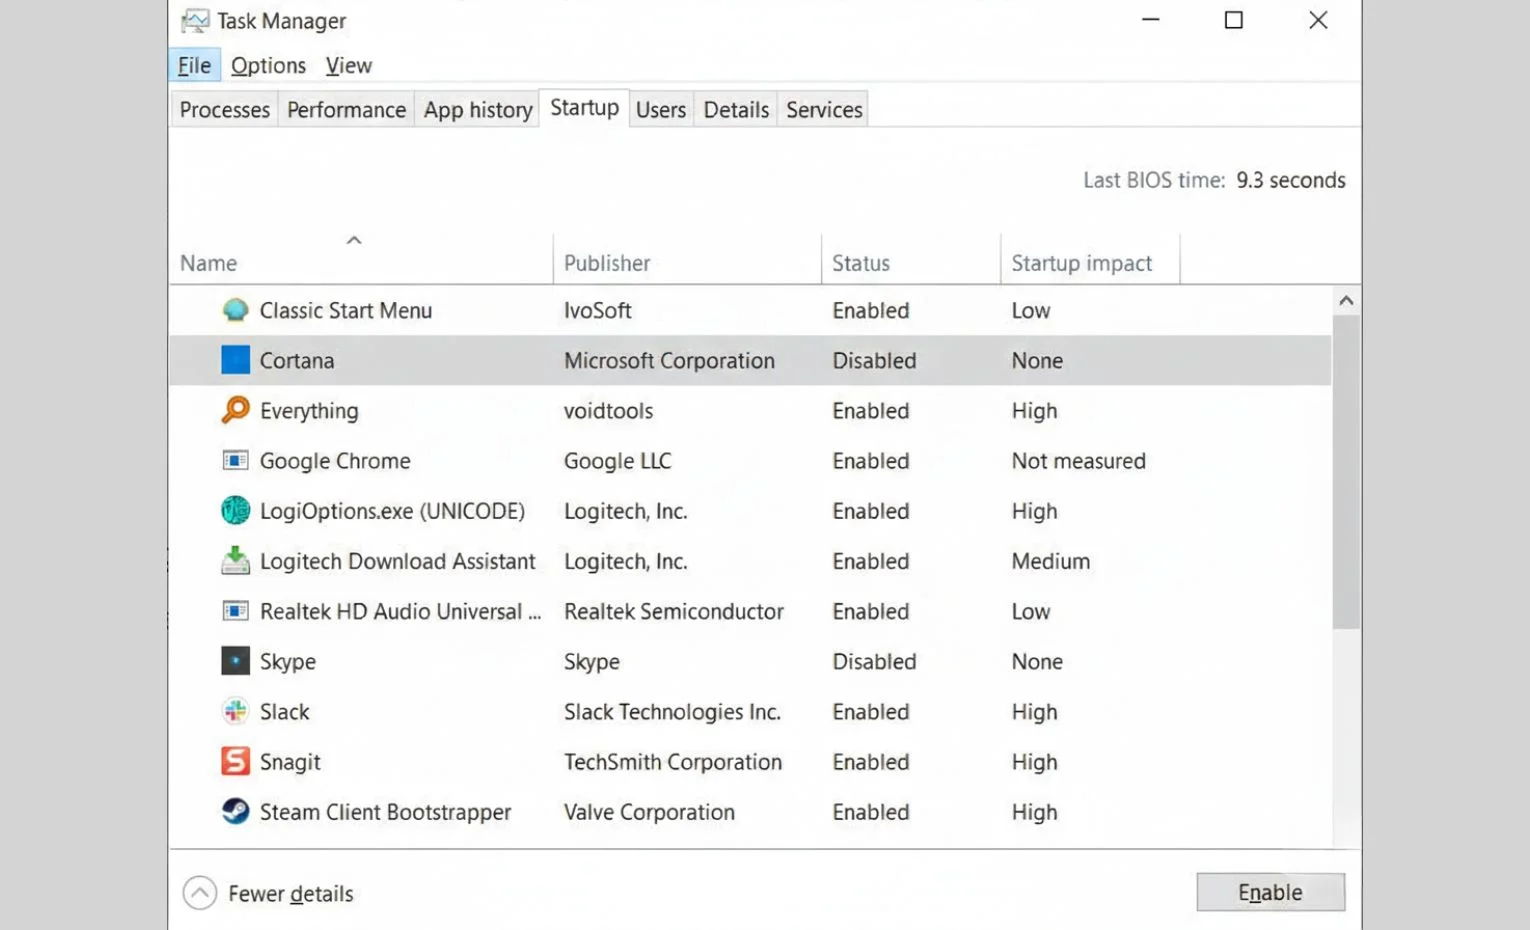
Task: Click Slack Technologies Inc. publisher cell
Action: 672,711
